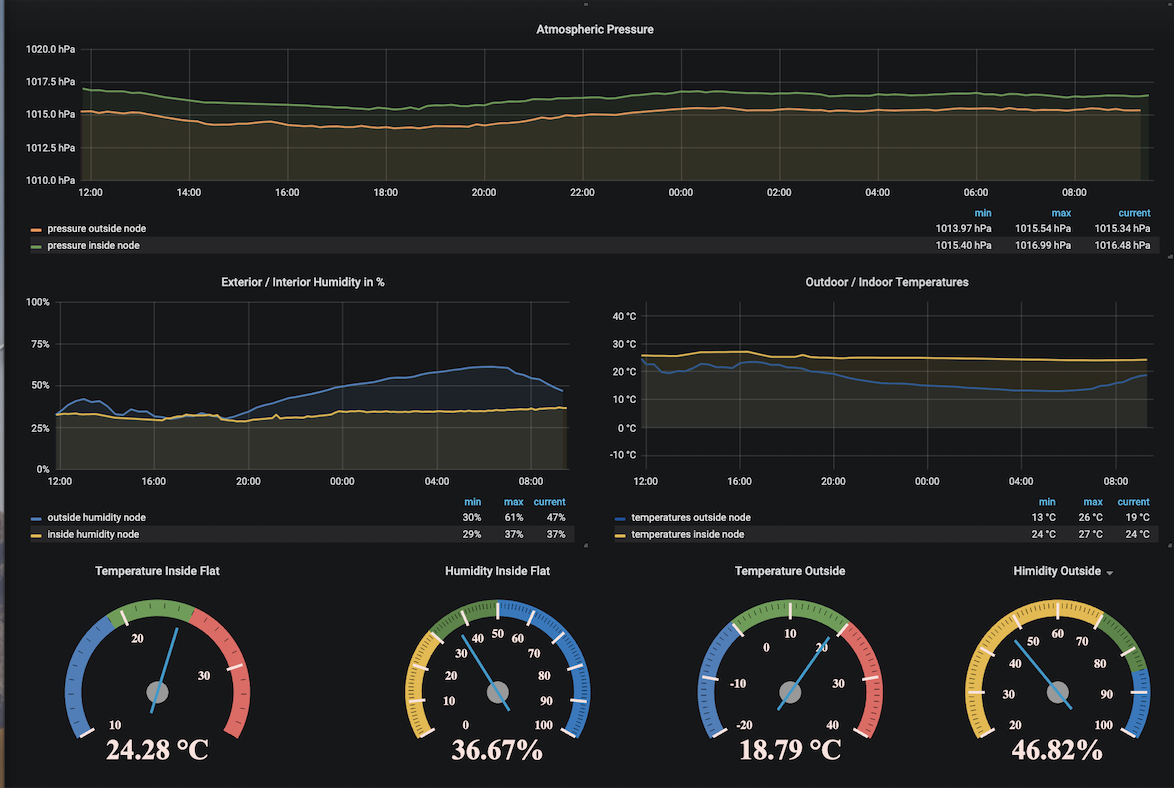The height and width of the screenshot is (788, 1174).
Task: Click blue color swatch of outside humidity node
Action: [36, 518]
